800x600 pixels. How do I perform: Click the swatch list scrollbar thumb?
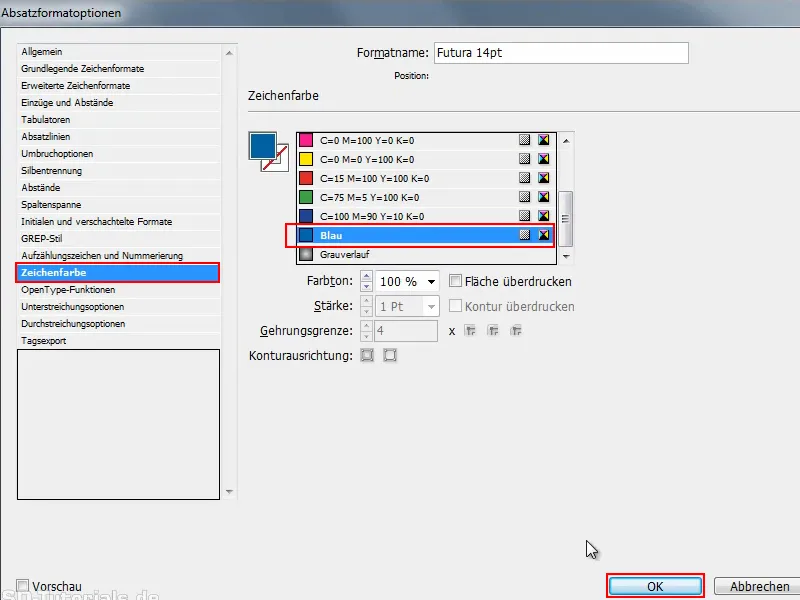565,218
